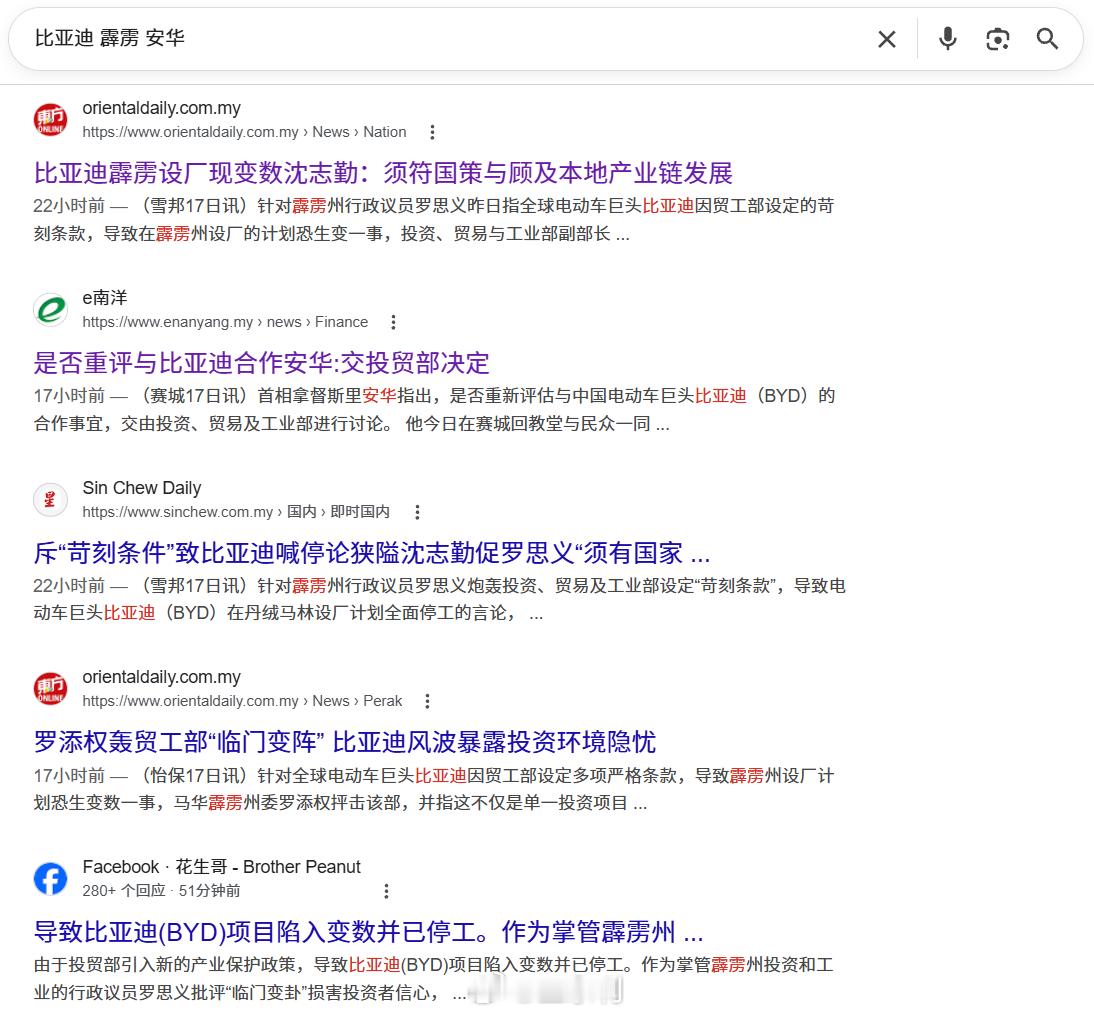
Task: Click the orientaldaily.com.my site favicon
Action: [50, 119]
